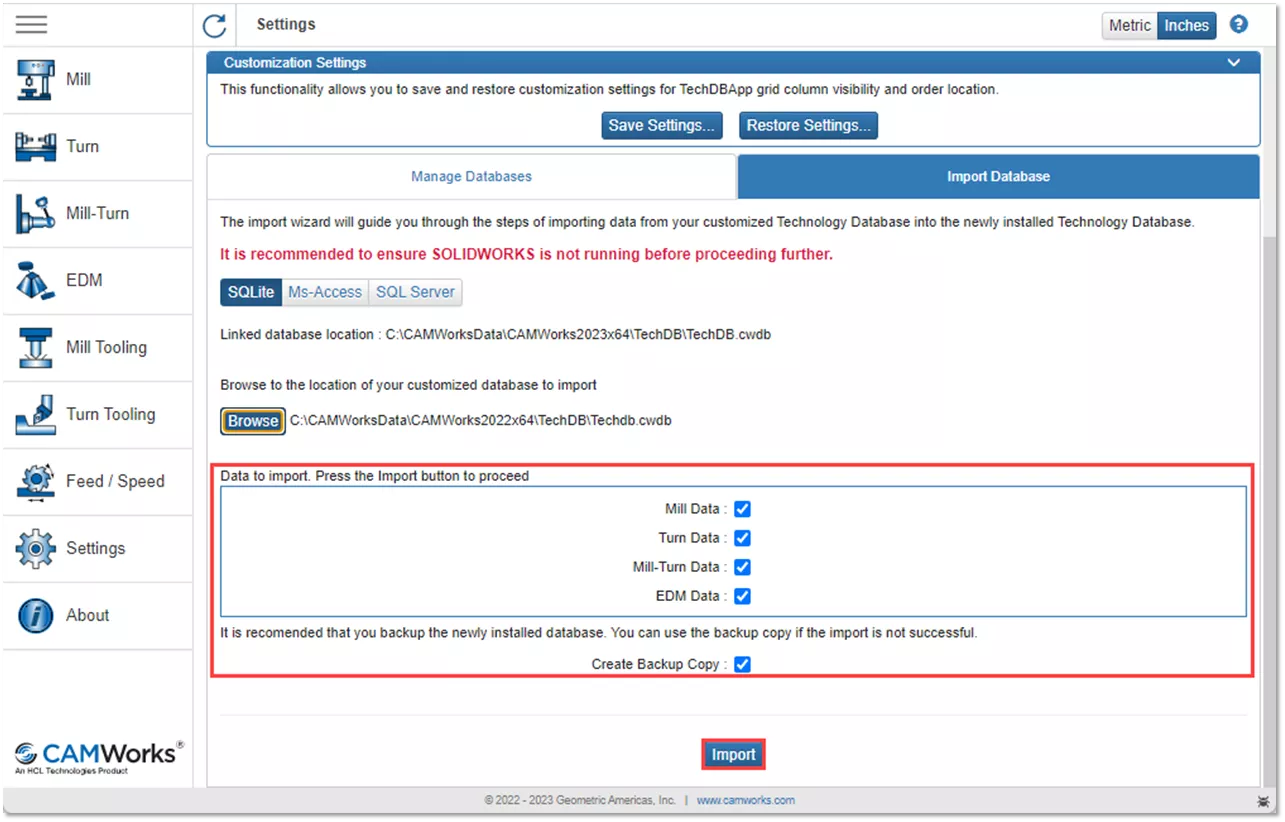This screenshot has height=822, width=1285.
Task: Open the hamburger menu icon
Action: [31, 25]
